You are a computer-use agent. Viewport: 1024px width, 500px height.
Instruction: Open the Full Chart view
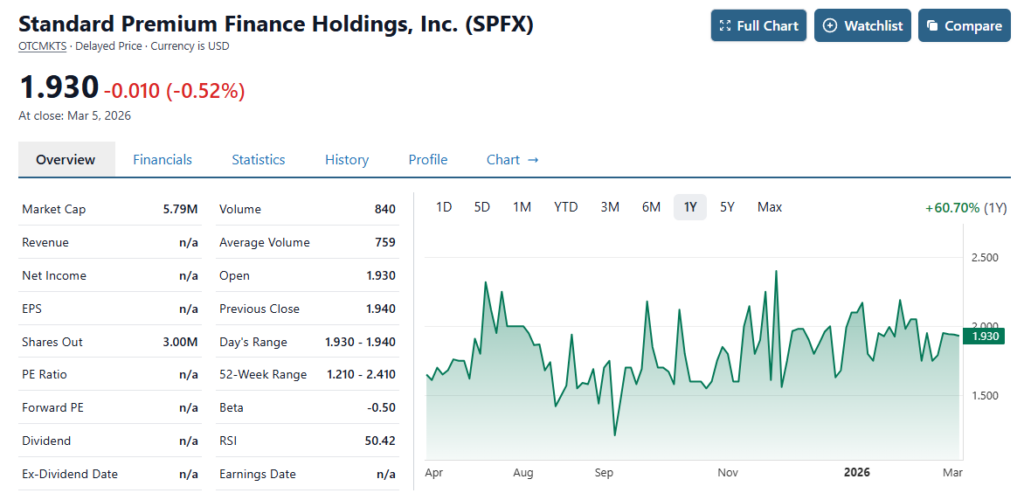pos(759,26)
